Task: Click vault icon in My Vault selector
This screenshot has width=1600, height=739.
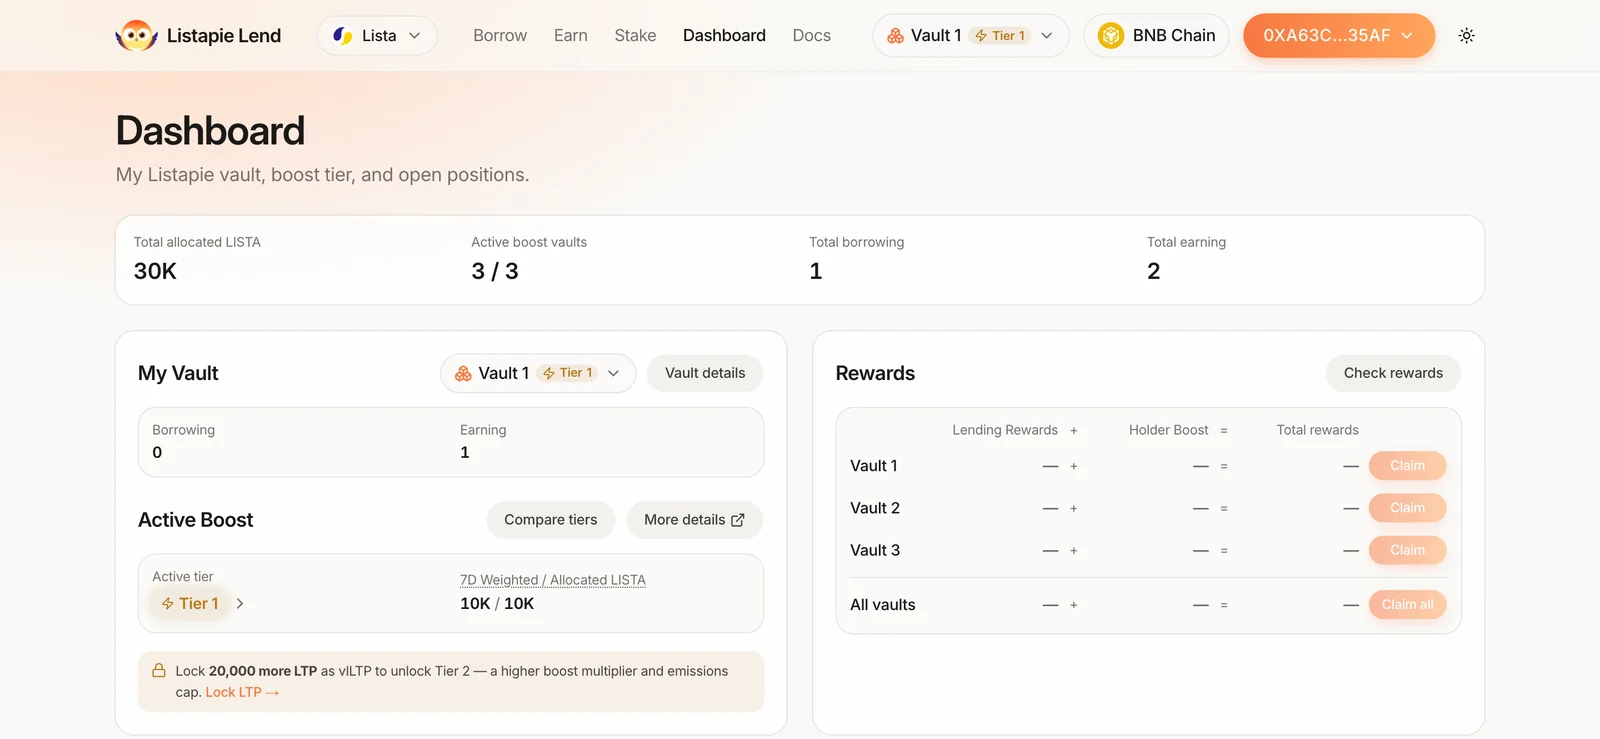Action: click(x=463, y=373)
